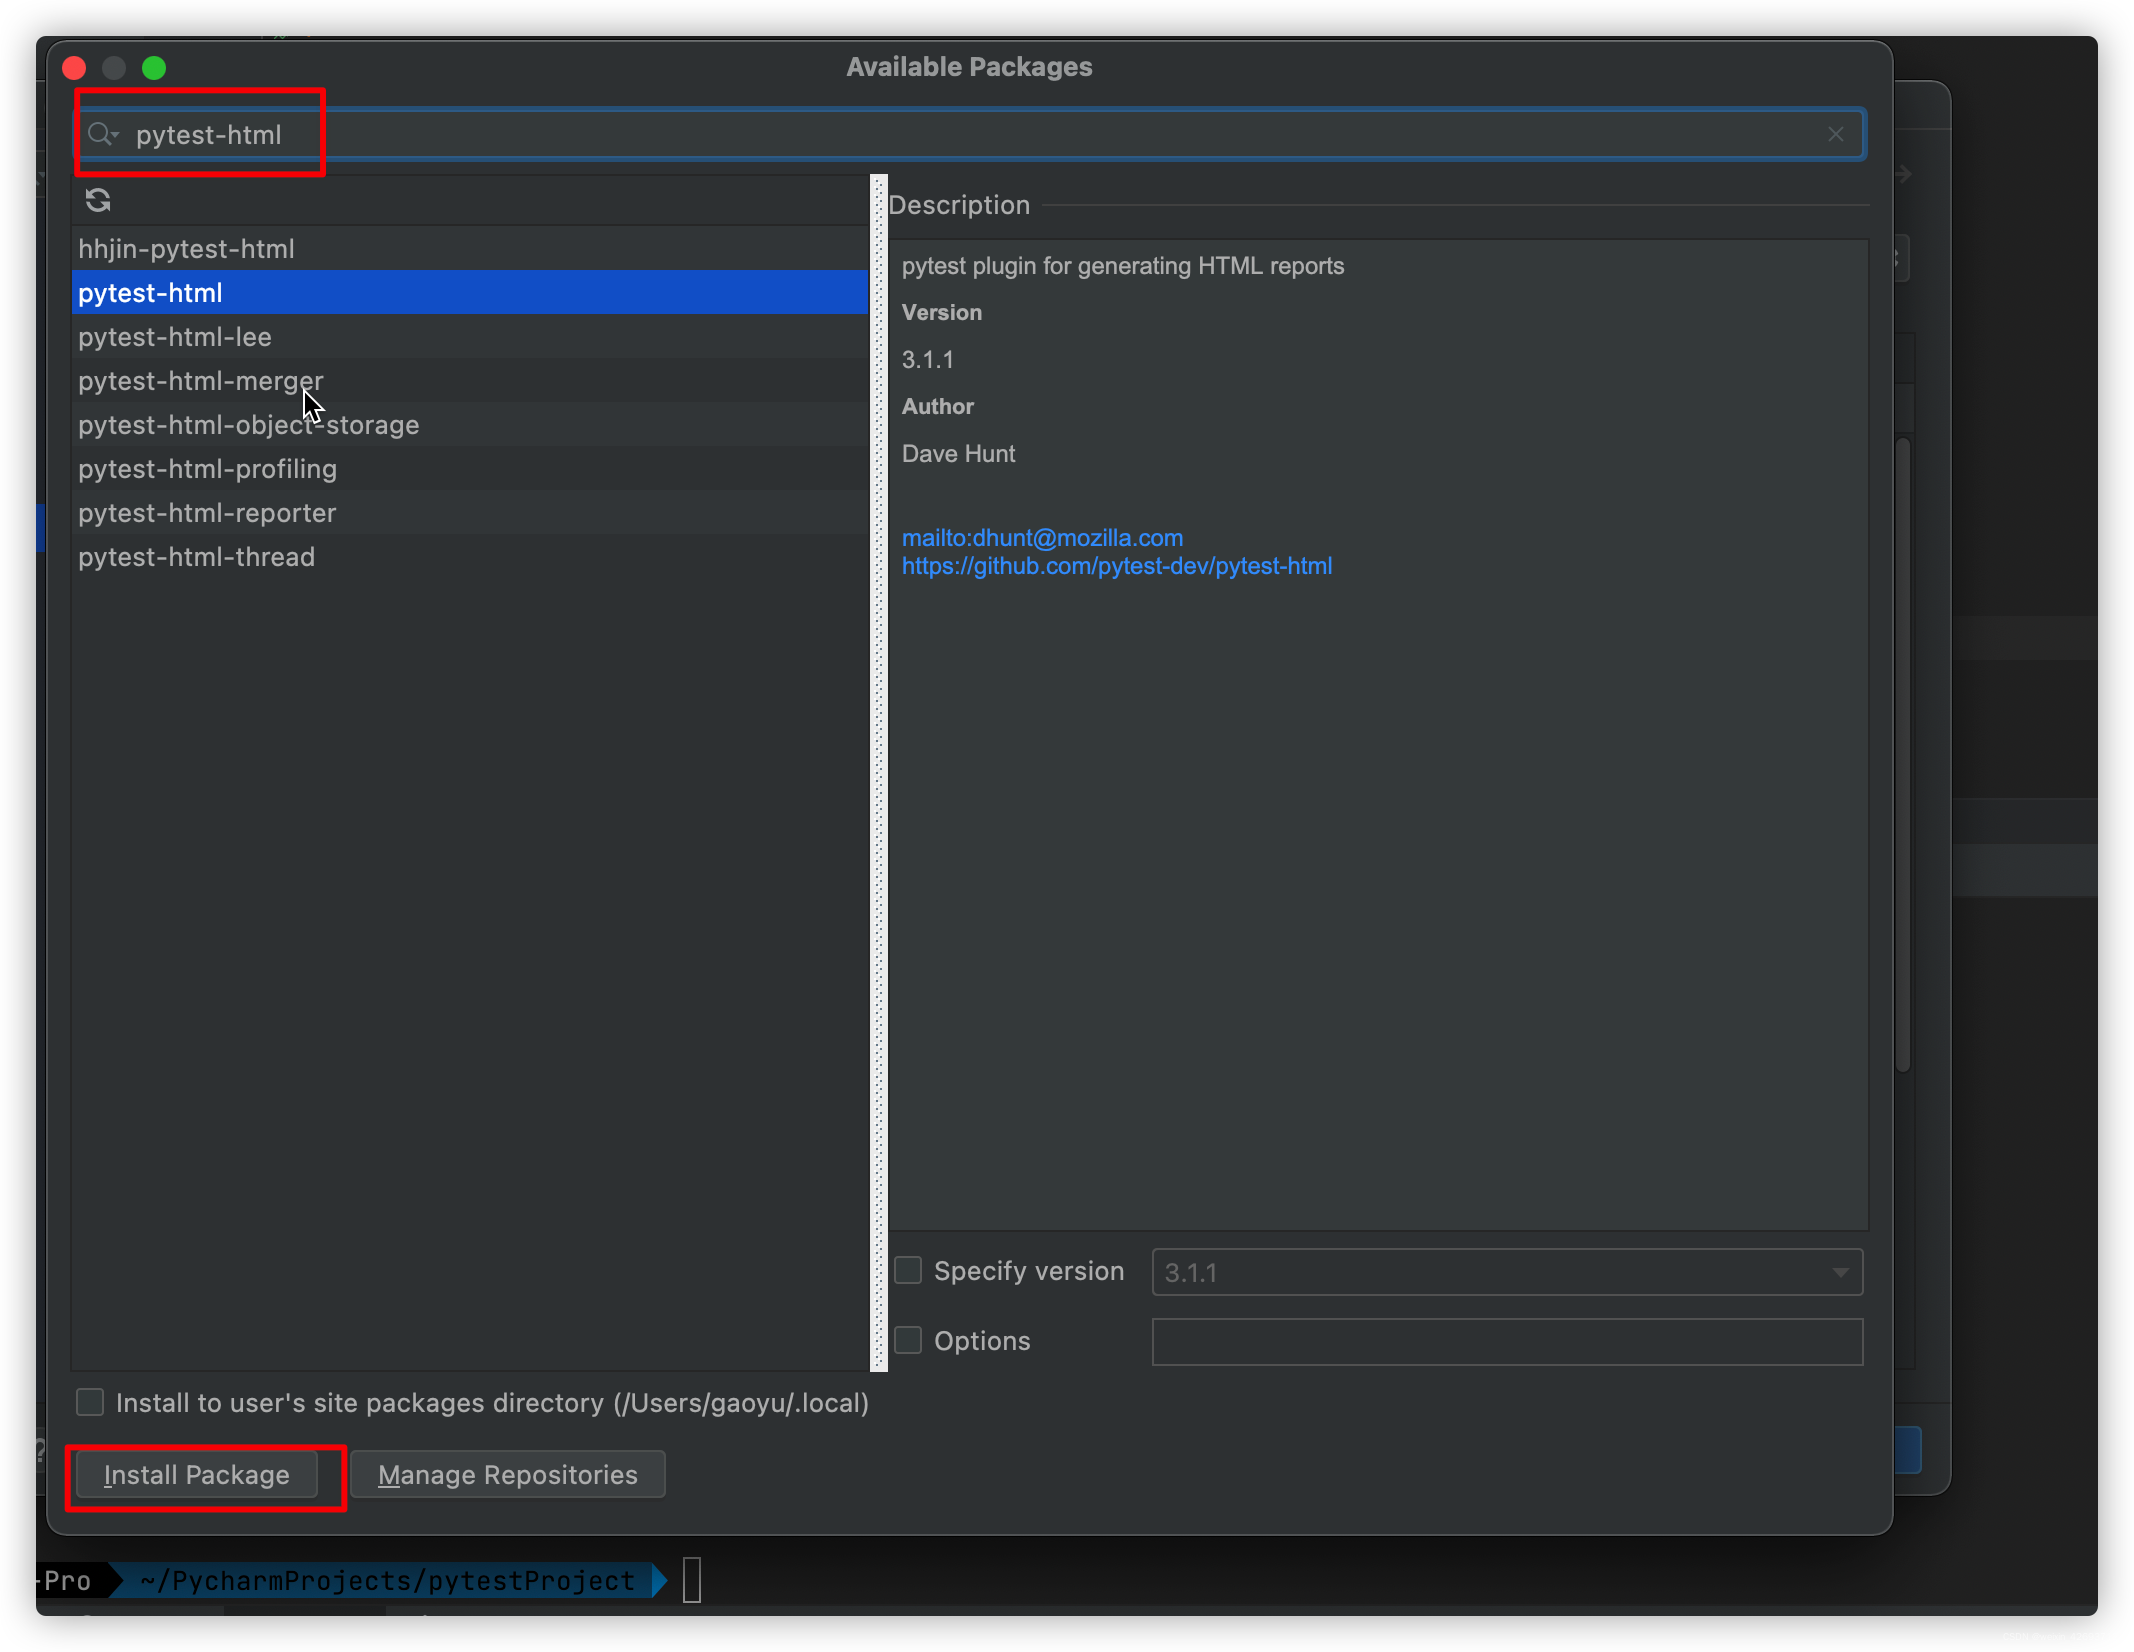Click the description text about HTML reports
The height and width of the screenshot is (1652, 2134).
[x=1123, y=266]
